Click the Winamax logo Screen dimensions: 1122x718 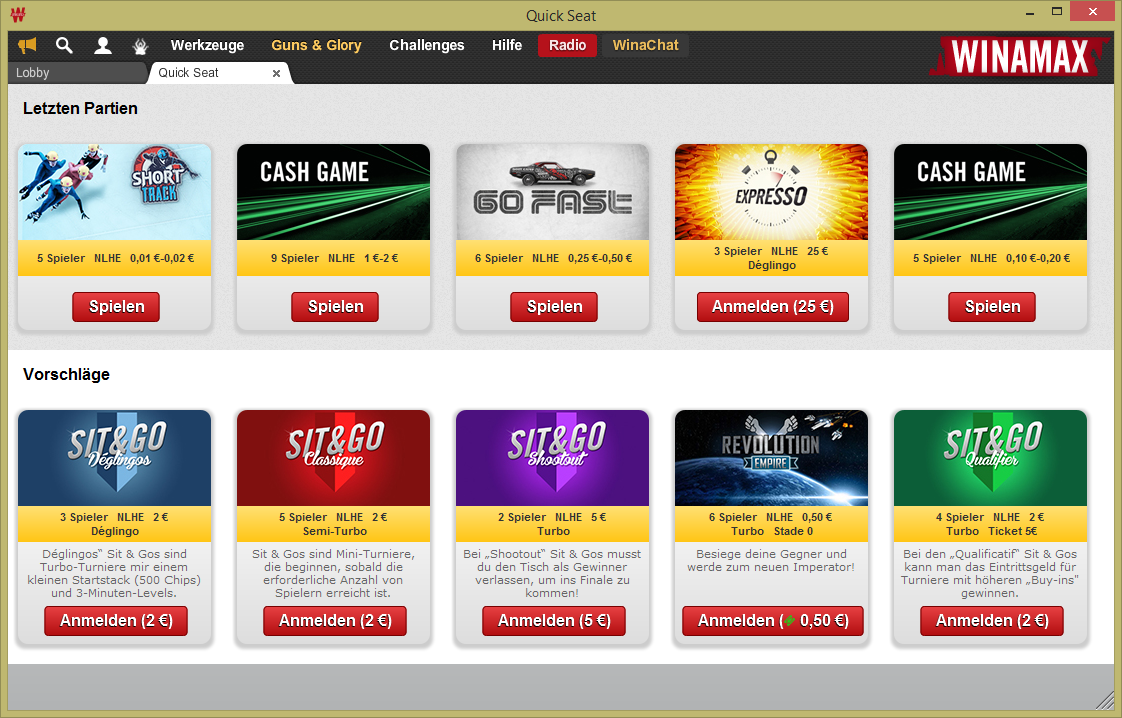(x=1019, y=56)
